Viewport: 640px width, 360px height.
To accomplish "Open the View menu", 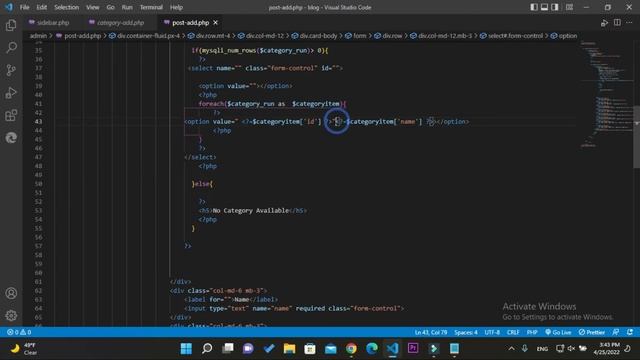I will click(x=93, y=7).
